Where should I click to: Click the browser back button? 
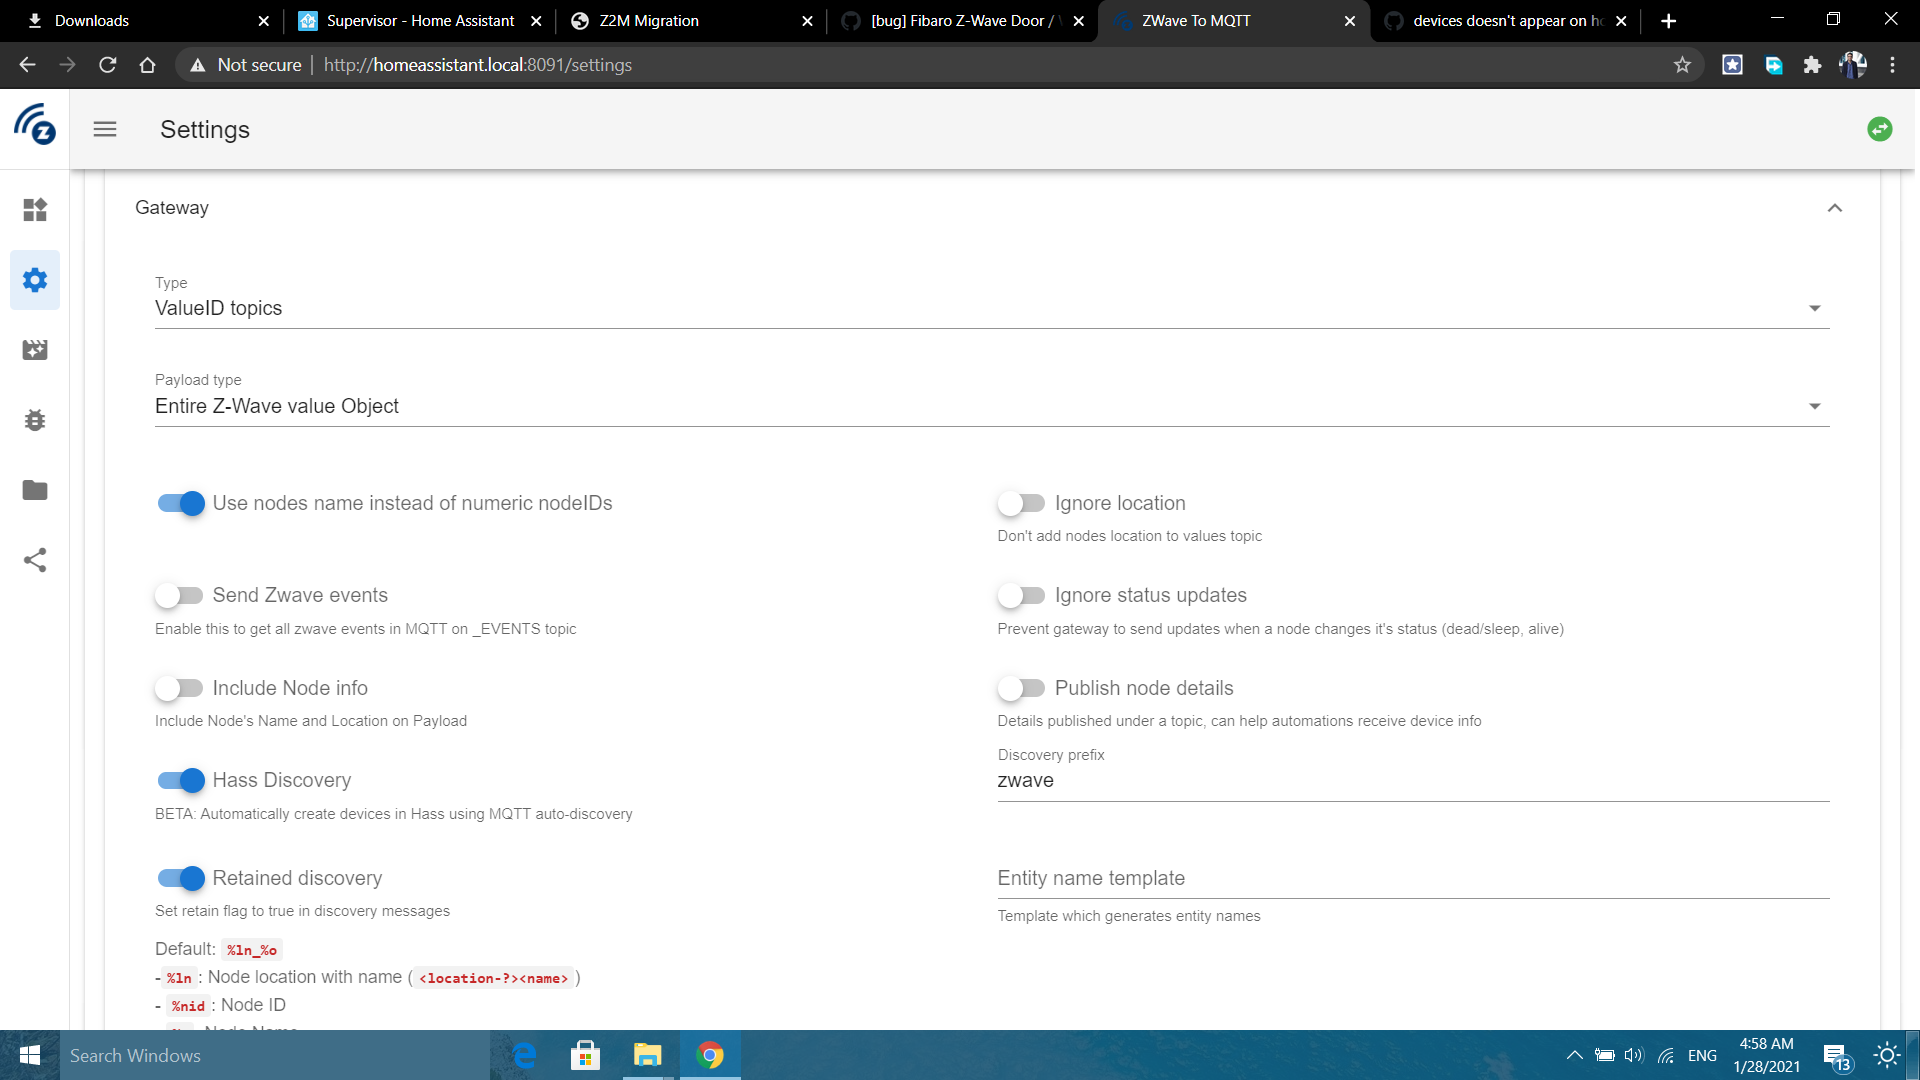26,64
